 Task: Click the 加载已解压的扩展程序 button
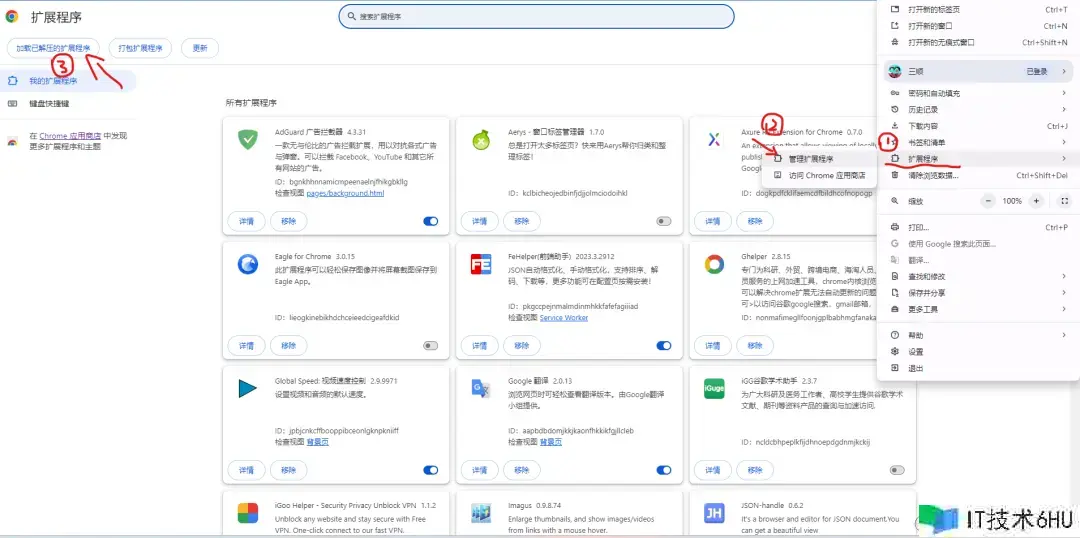click(53, 48)
